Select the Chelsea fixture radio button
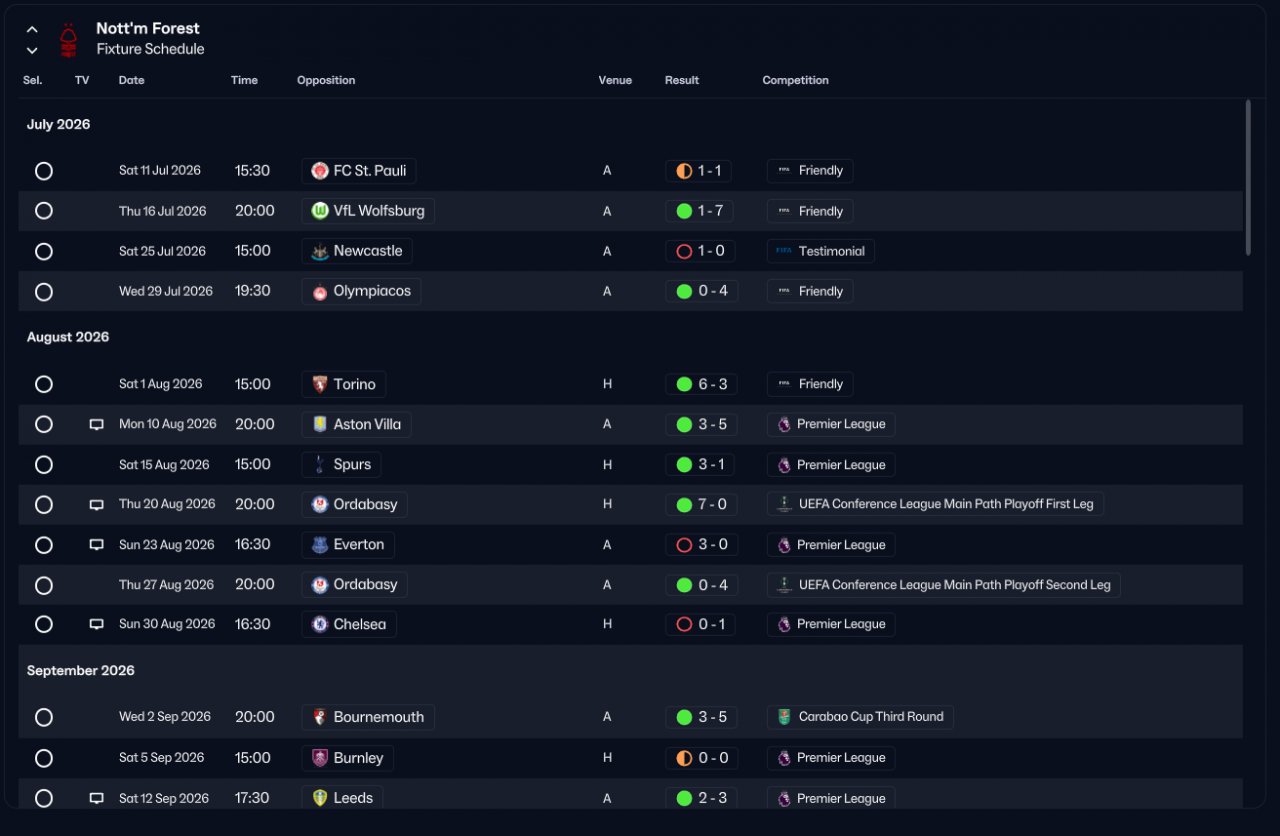The width and height of the screenshot is (1280, 836). click(44, 624)
